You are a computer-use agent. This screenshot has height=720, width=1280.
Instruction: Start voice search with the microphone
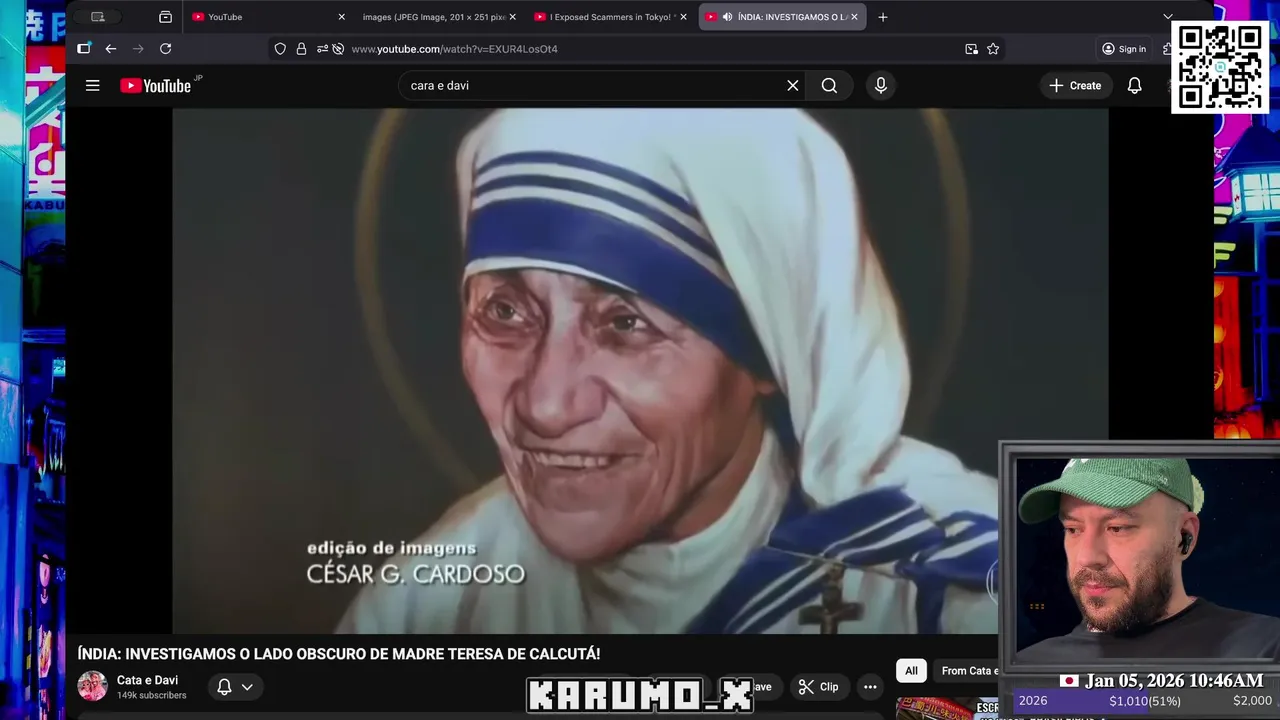click(880, 86)
